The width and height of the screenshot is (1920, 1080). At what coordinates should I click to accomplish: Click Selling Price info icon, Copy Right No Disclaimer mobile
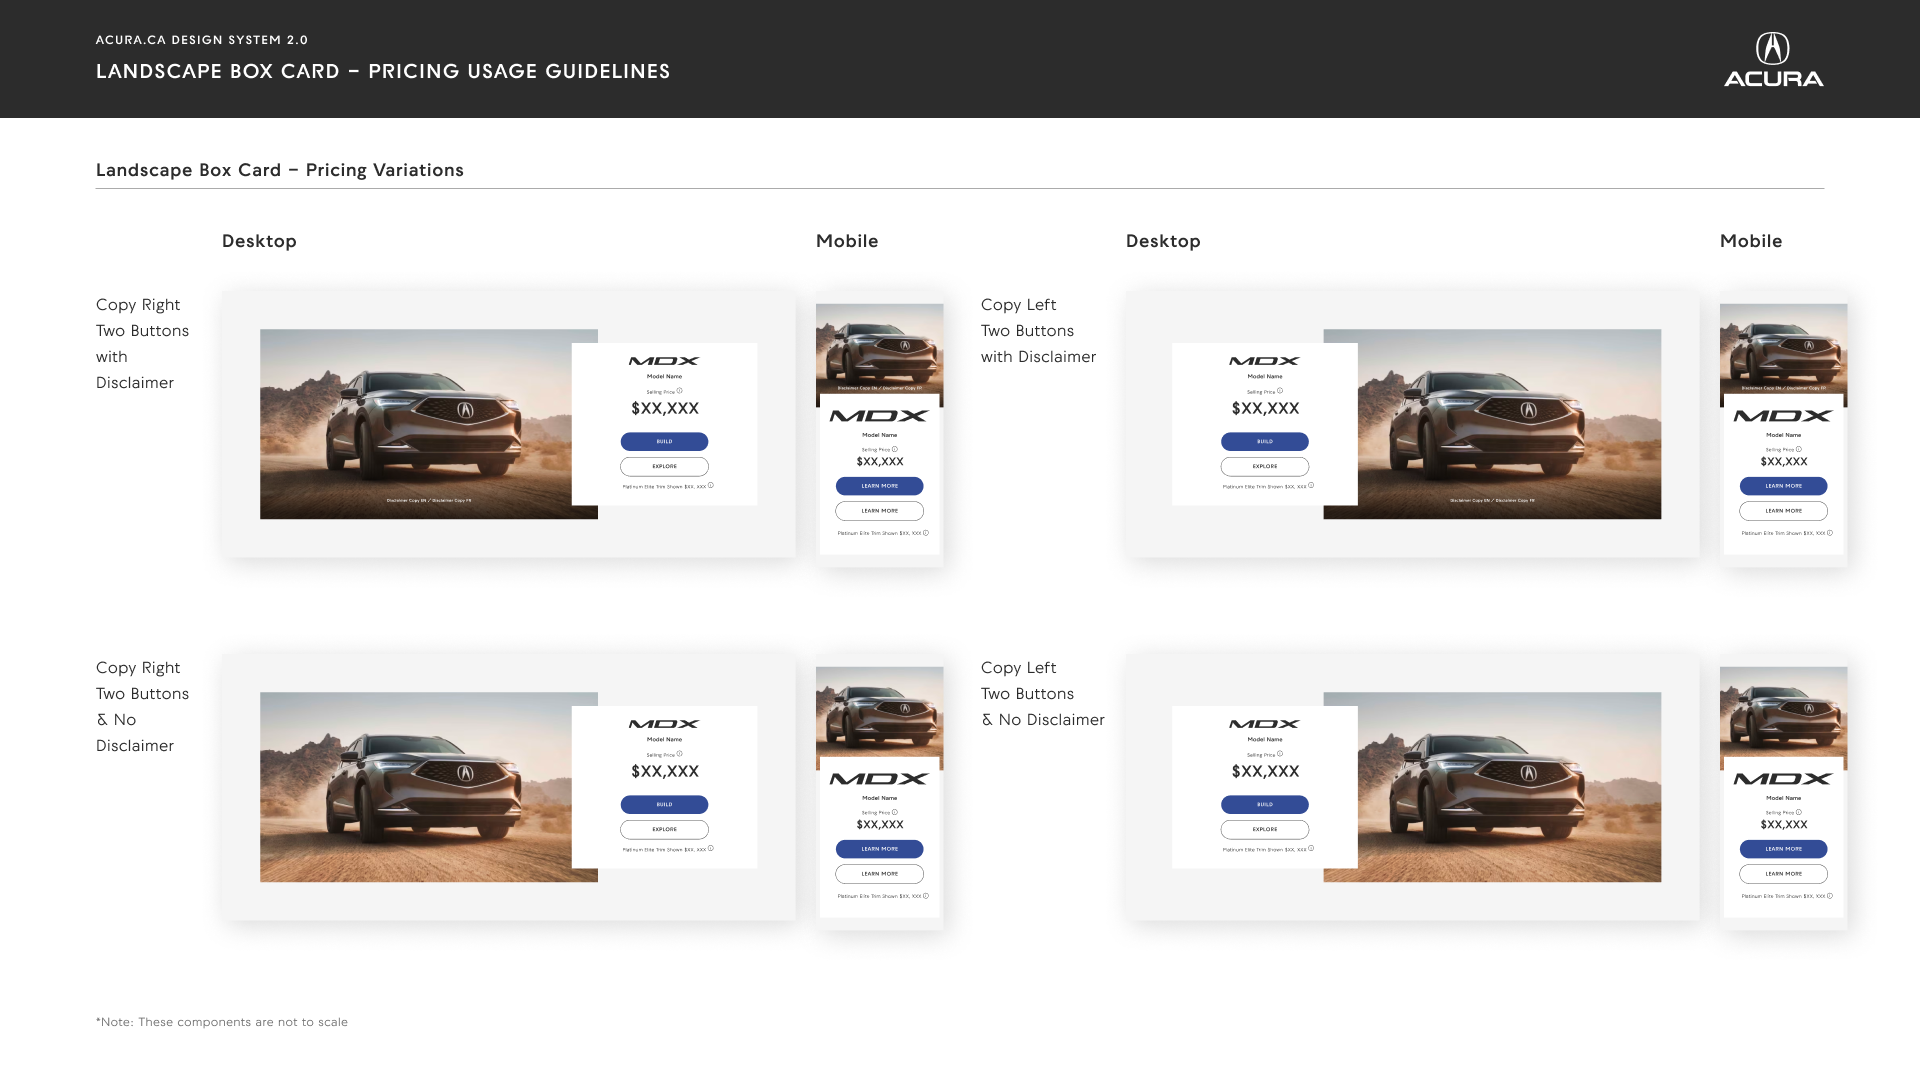coord(895,812)
